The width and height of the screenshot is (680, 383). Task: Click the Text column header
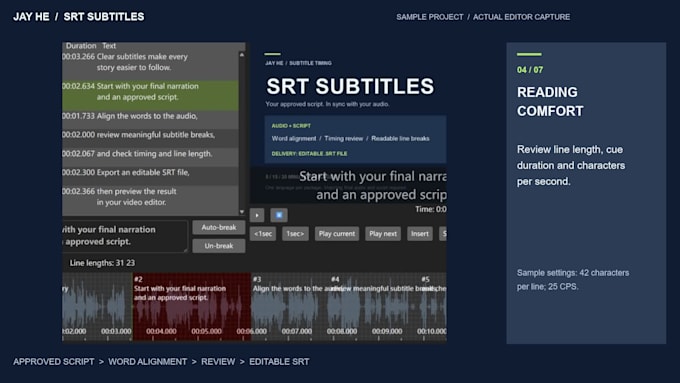pos(109,46)
